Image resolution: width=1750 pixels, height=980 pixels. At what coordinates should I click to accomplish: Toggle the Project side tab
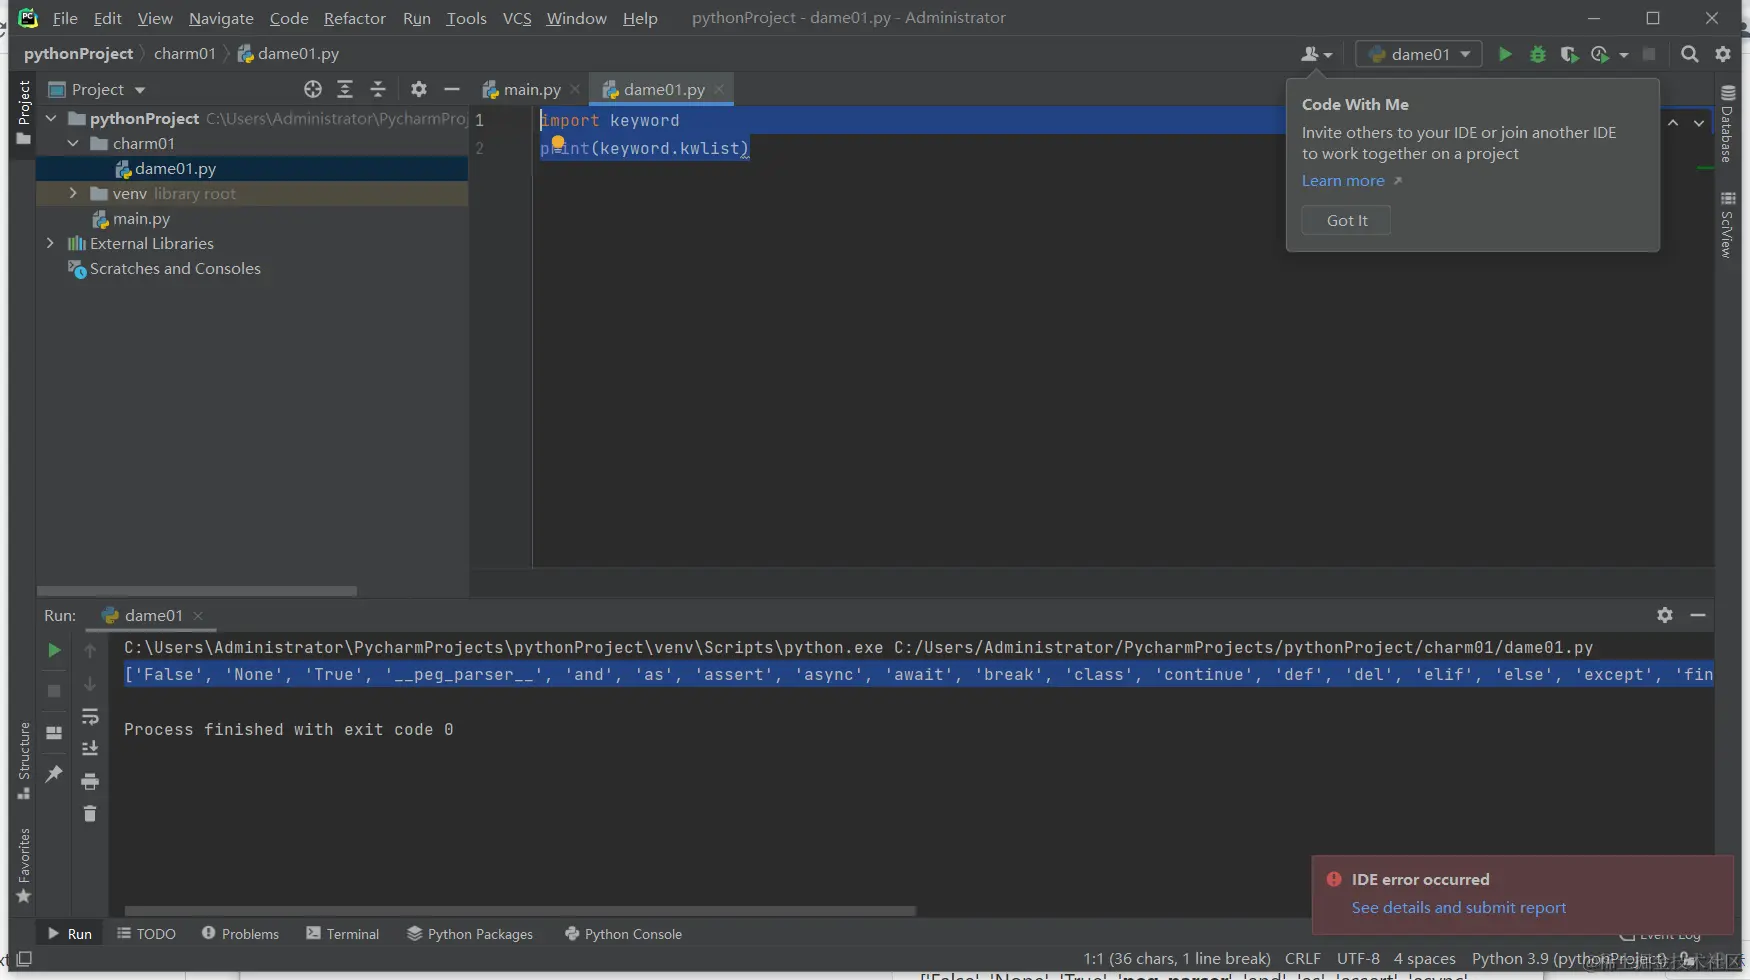click(24, 112)
